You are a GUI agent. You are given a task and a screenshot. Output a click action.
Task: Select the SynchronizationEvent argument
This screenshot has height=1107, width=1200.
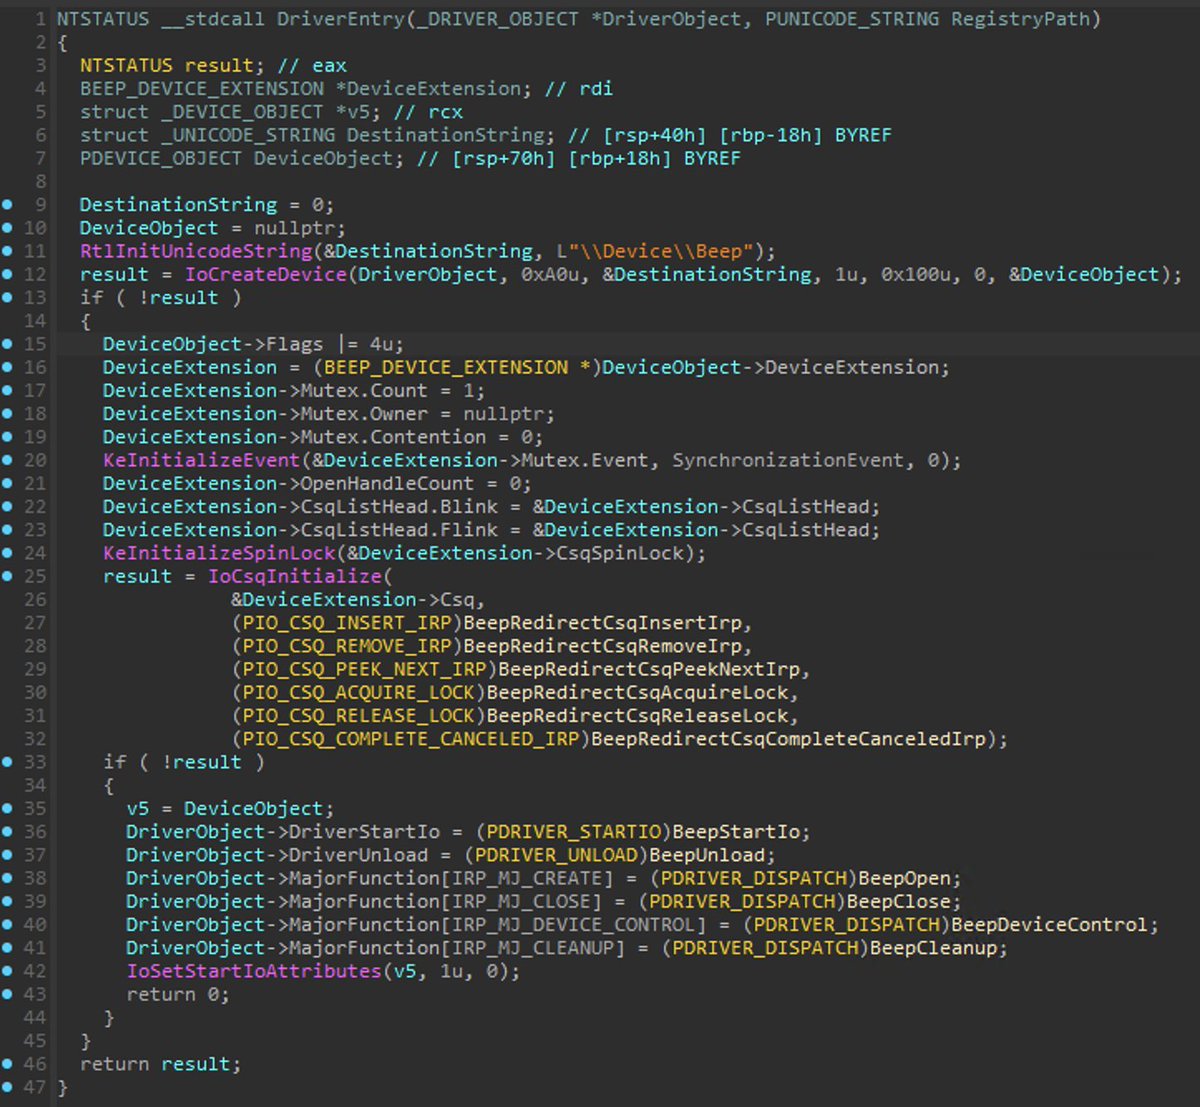[789, 460]
